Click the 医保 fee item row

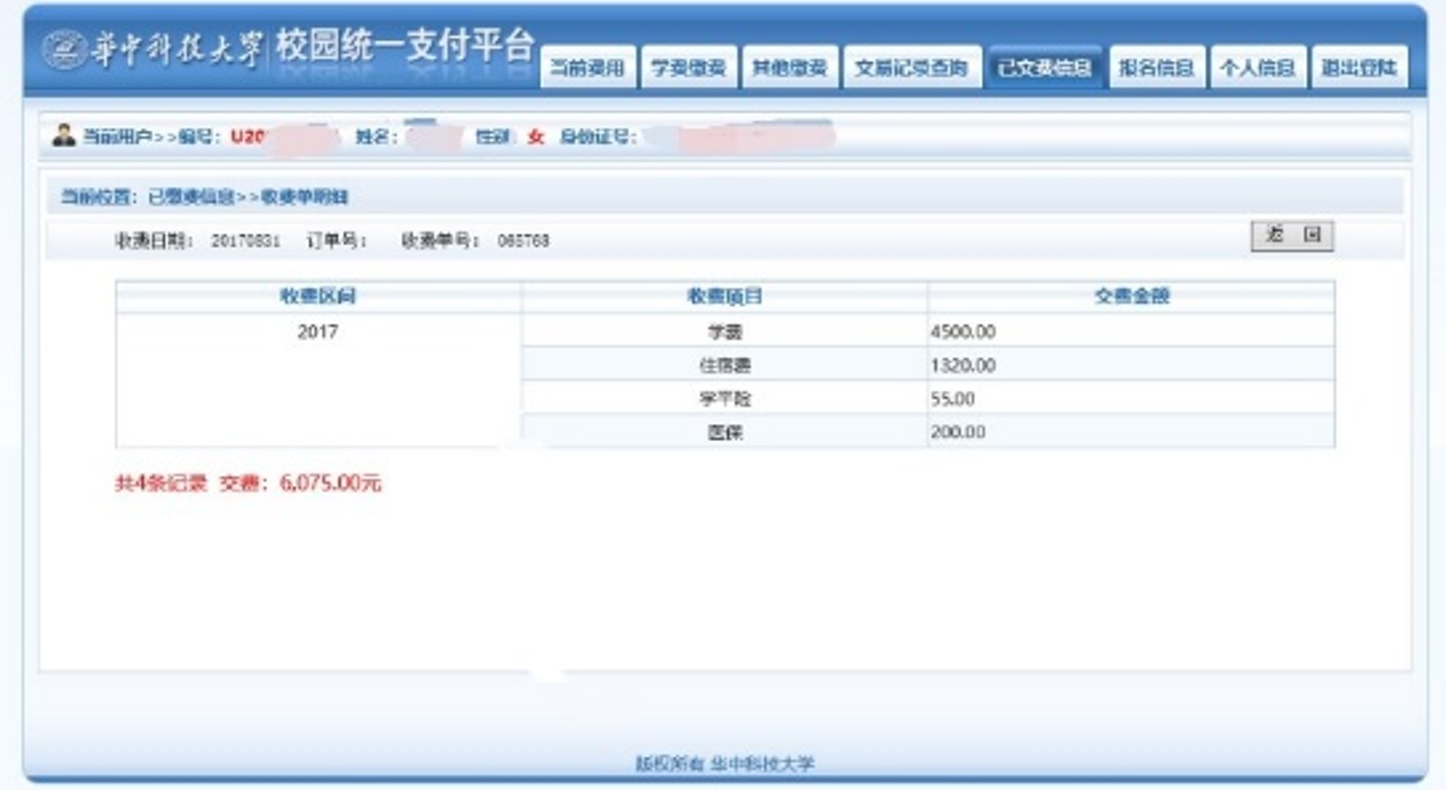pos(724,432)
